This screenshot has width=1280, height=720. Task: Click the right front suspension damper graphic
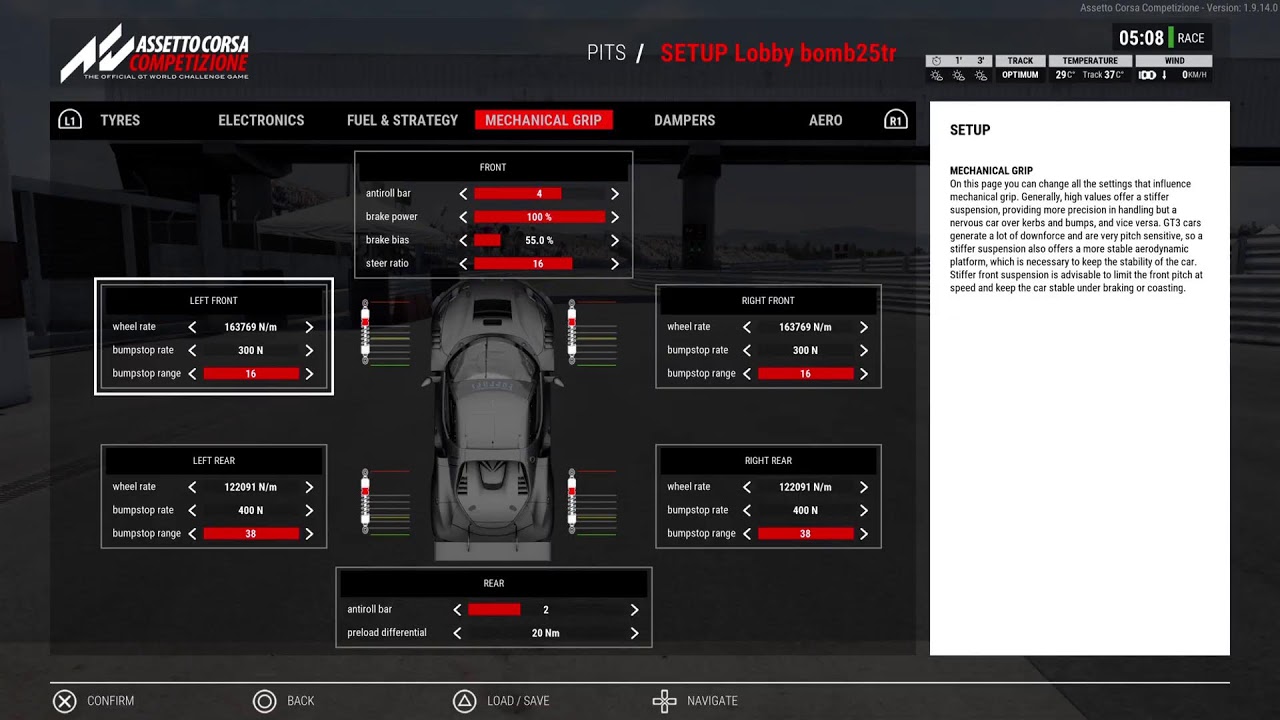[571, 332]
